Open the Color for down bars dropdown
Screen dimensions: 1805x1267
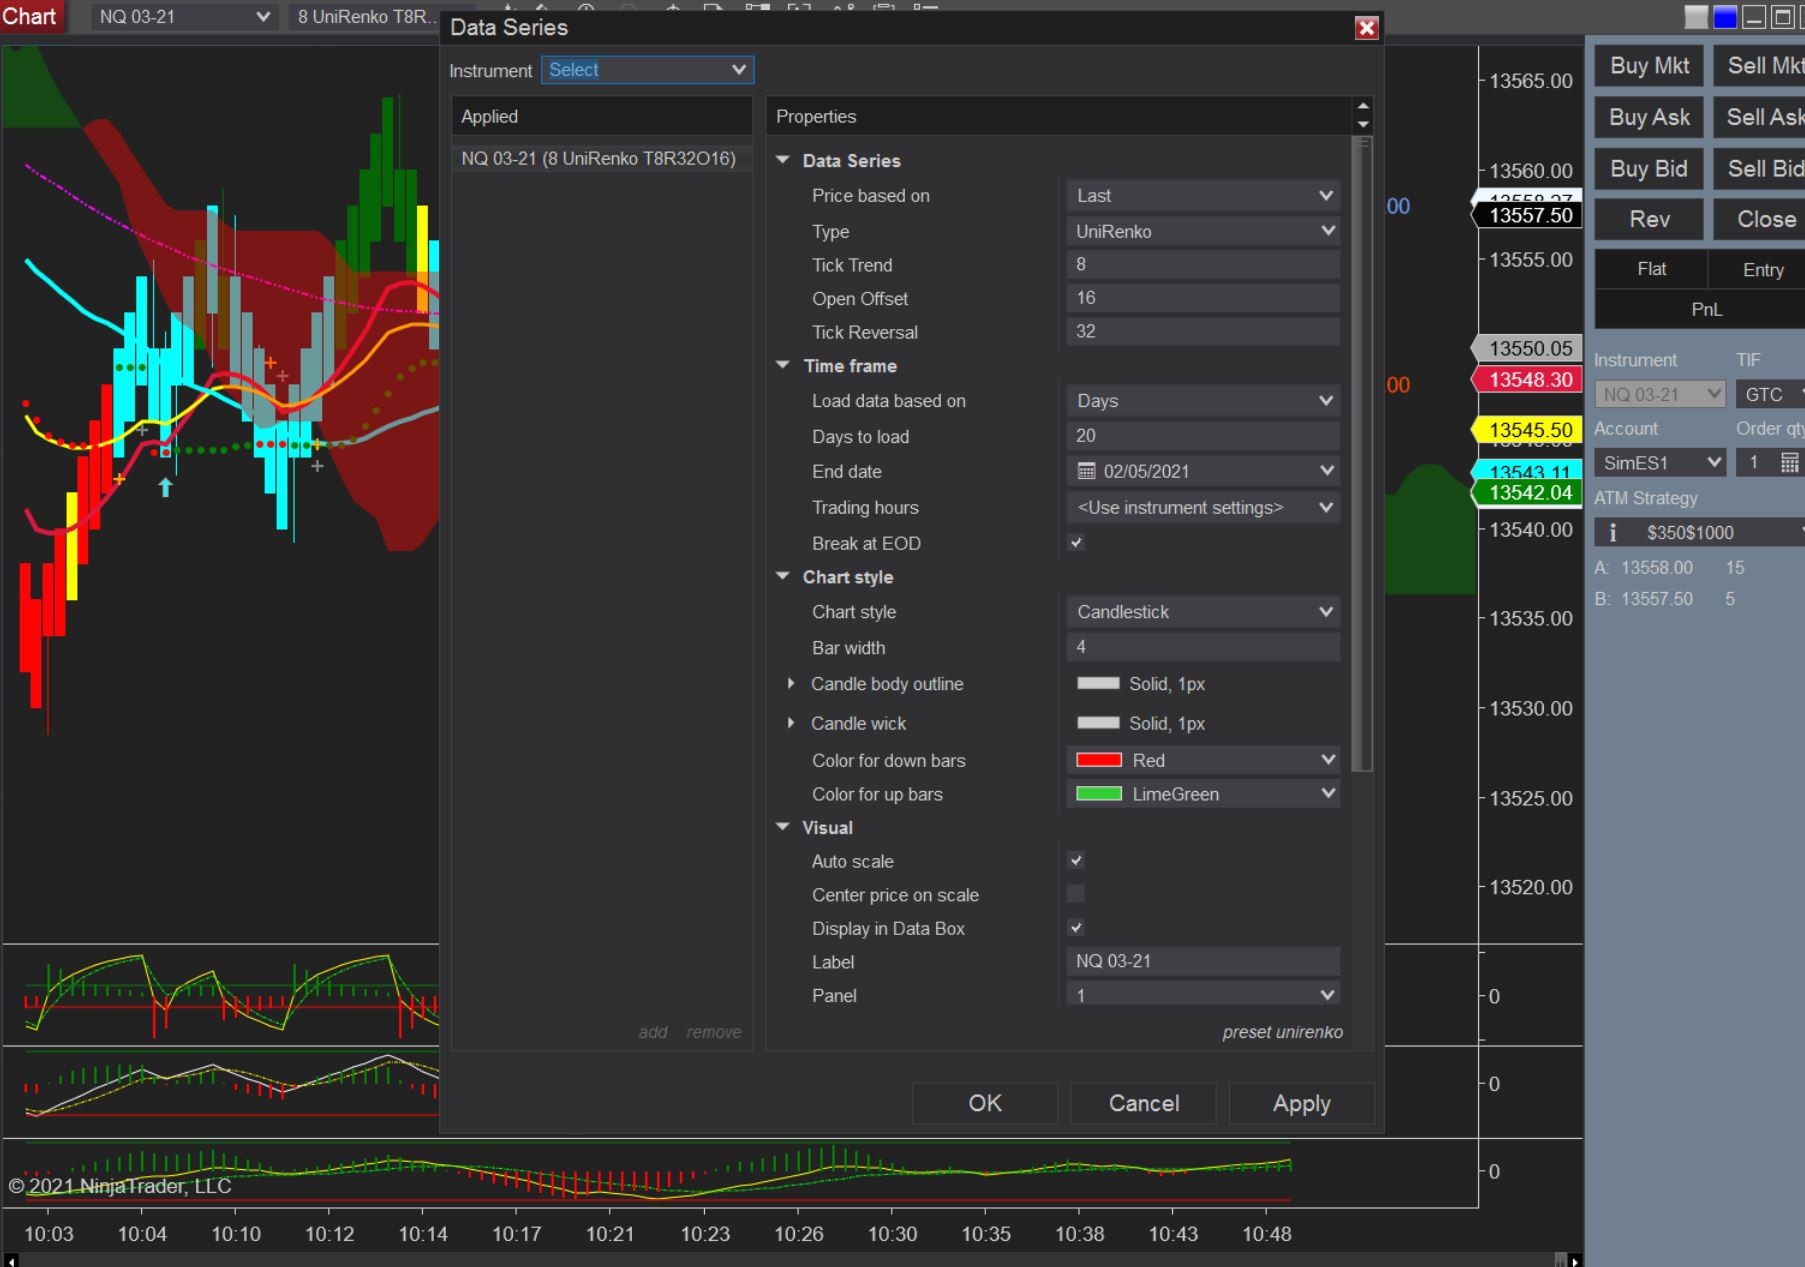click(x=1203, y=760)
